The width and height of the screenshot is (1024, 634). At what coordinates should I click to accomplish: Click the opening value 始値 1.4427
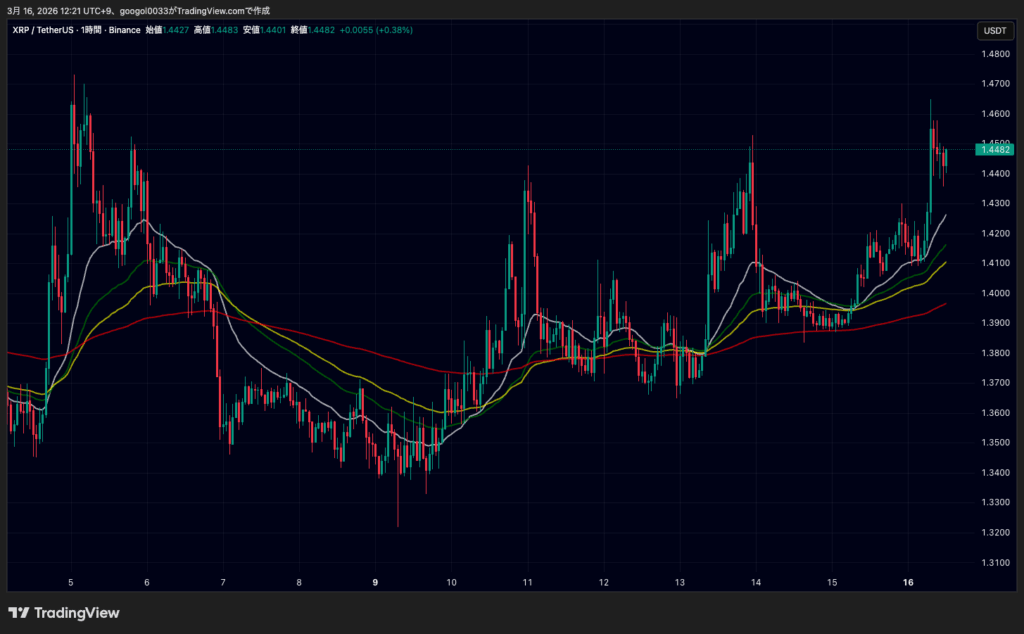pyautogui.click(x=166, y=30)
